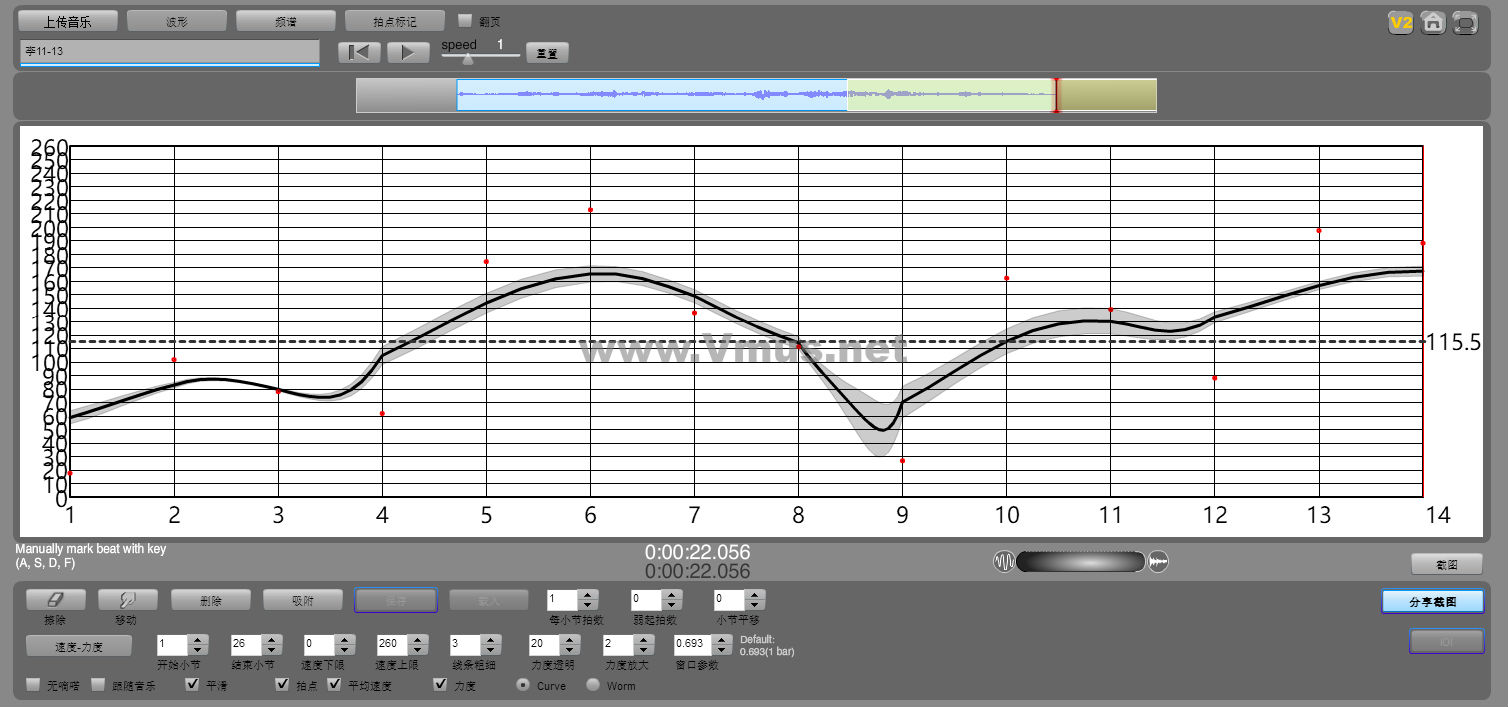Increase the 每小节拍数 stepper value
Image resolution: width=1508 pixels, height=707 pixels.
(x=588, y=595)
